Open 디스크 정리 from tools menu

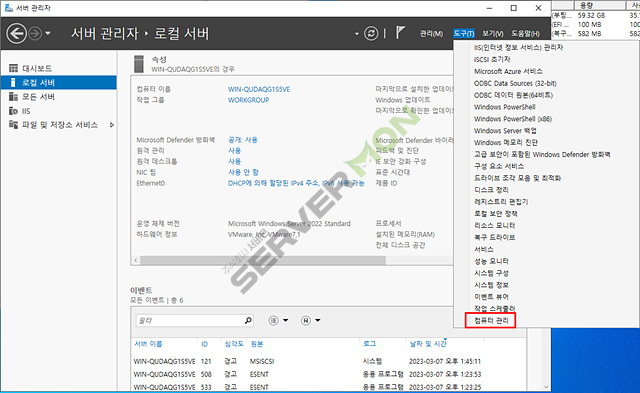pos(491,190)
